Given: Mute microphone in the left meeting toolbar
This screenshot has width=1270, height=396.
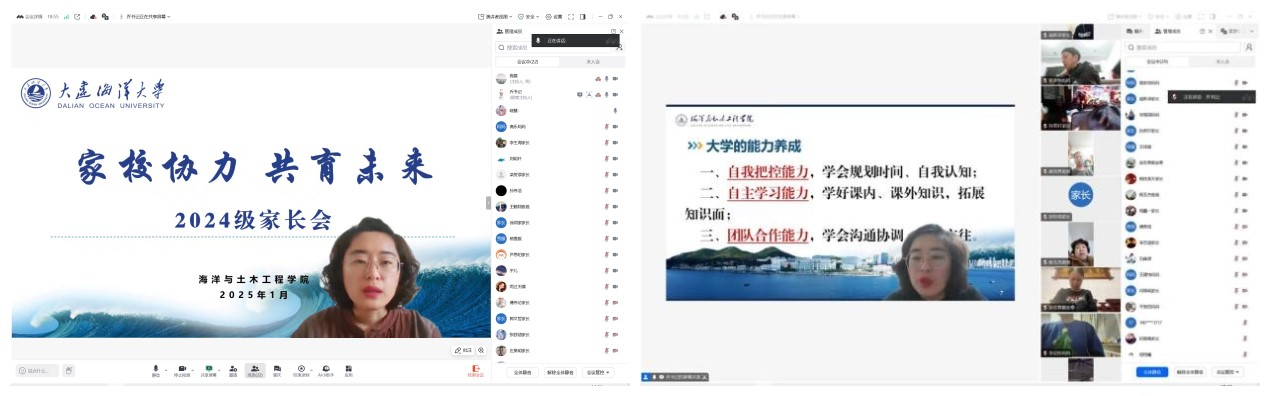Looking at the screenshot, I should [x=155, y=371].
